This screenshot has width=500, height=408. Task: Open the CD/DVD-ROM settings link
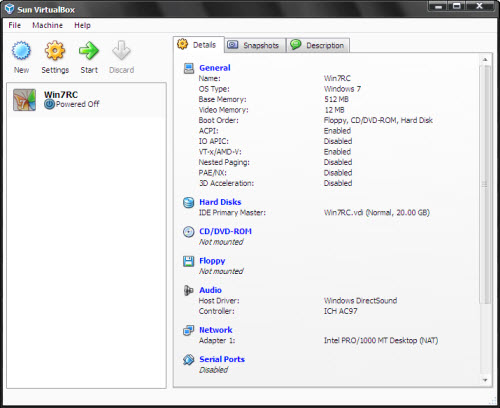[225, 231]
